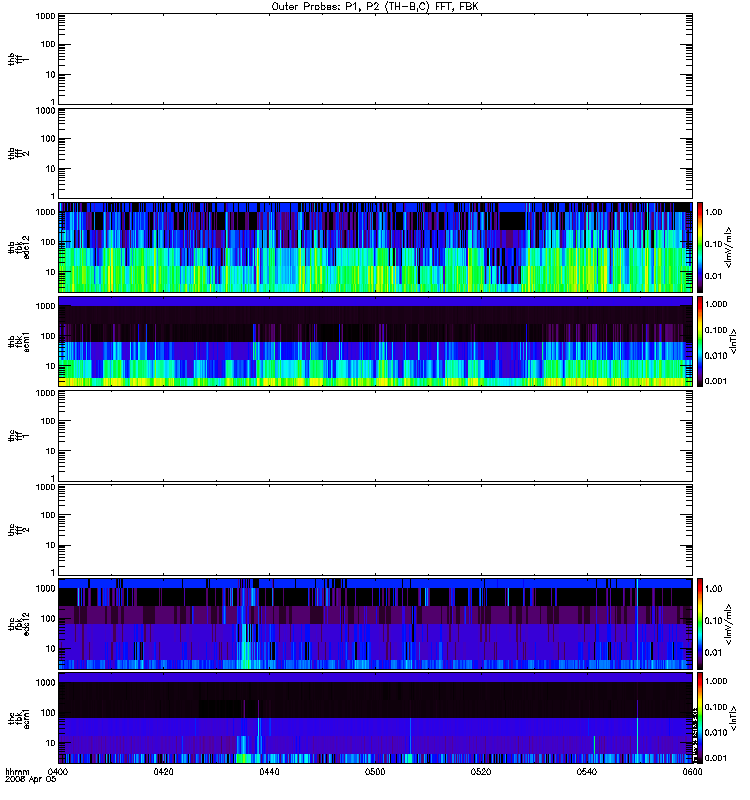Click the '0.10' value on thb edc12 colorbar
The height and width of the screenshot is (800, 750).
(x=713, y=244)
